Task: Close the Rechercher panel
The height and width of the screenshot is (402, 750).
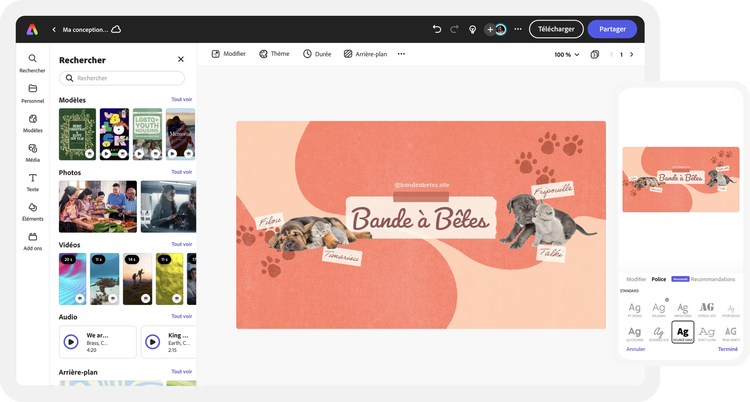Action: (x=181, y=59)
